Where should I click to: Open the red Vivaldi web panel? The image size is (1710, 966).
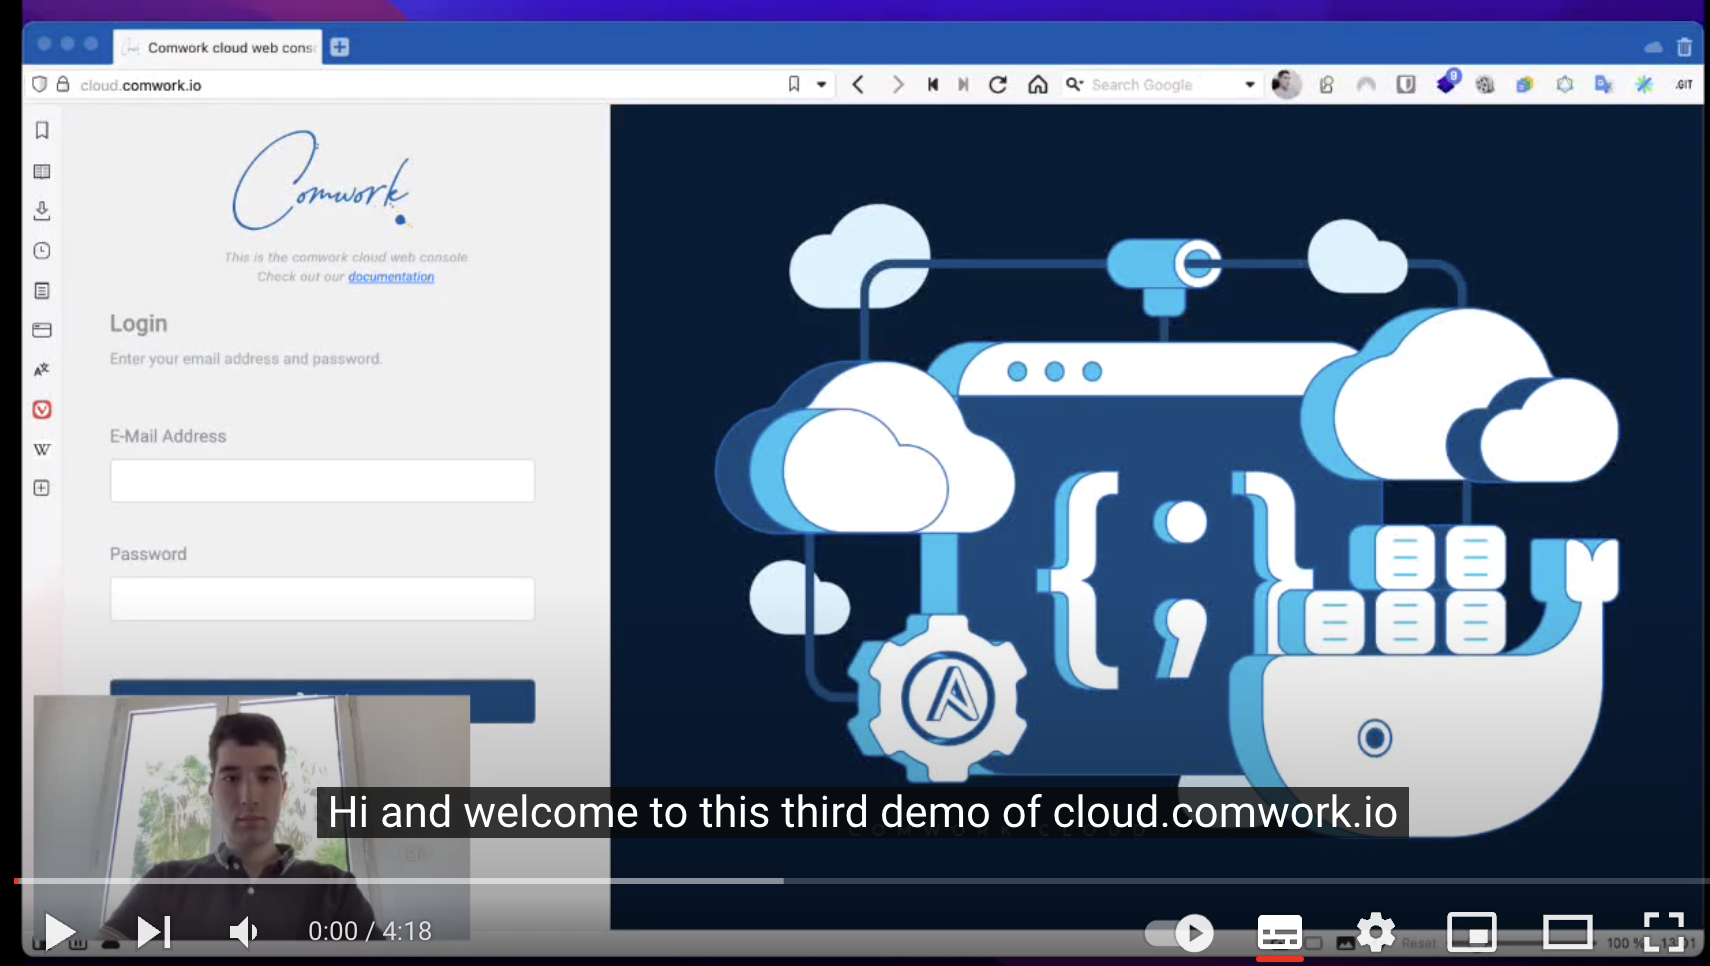click(x=42, y=409)
